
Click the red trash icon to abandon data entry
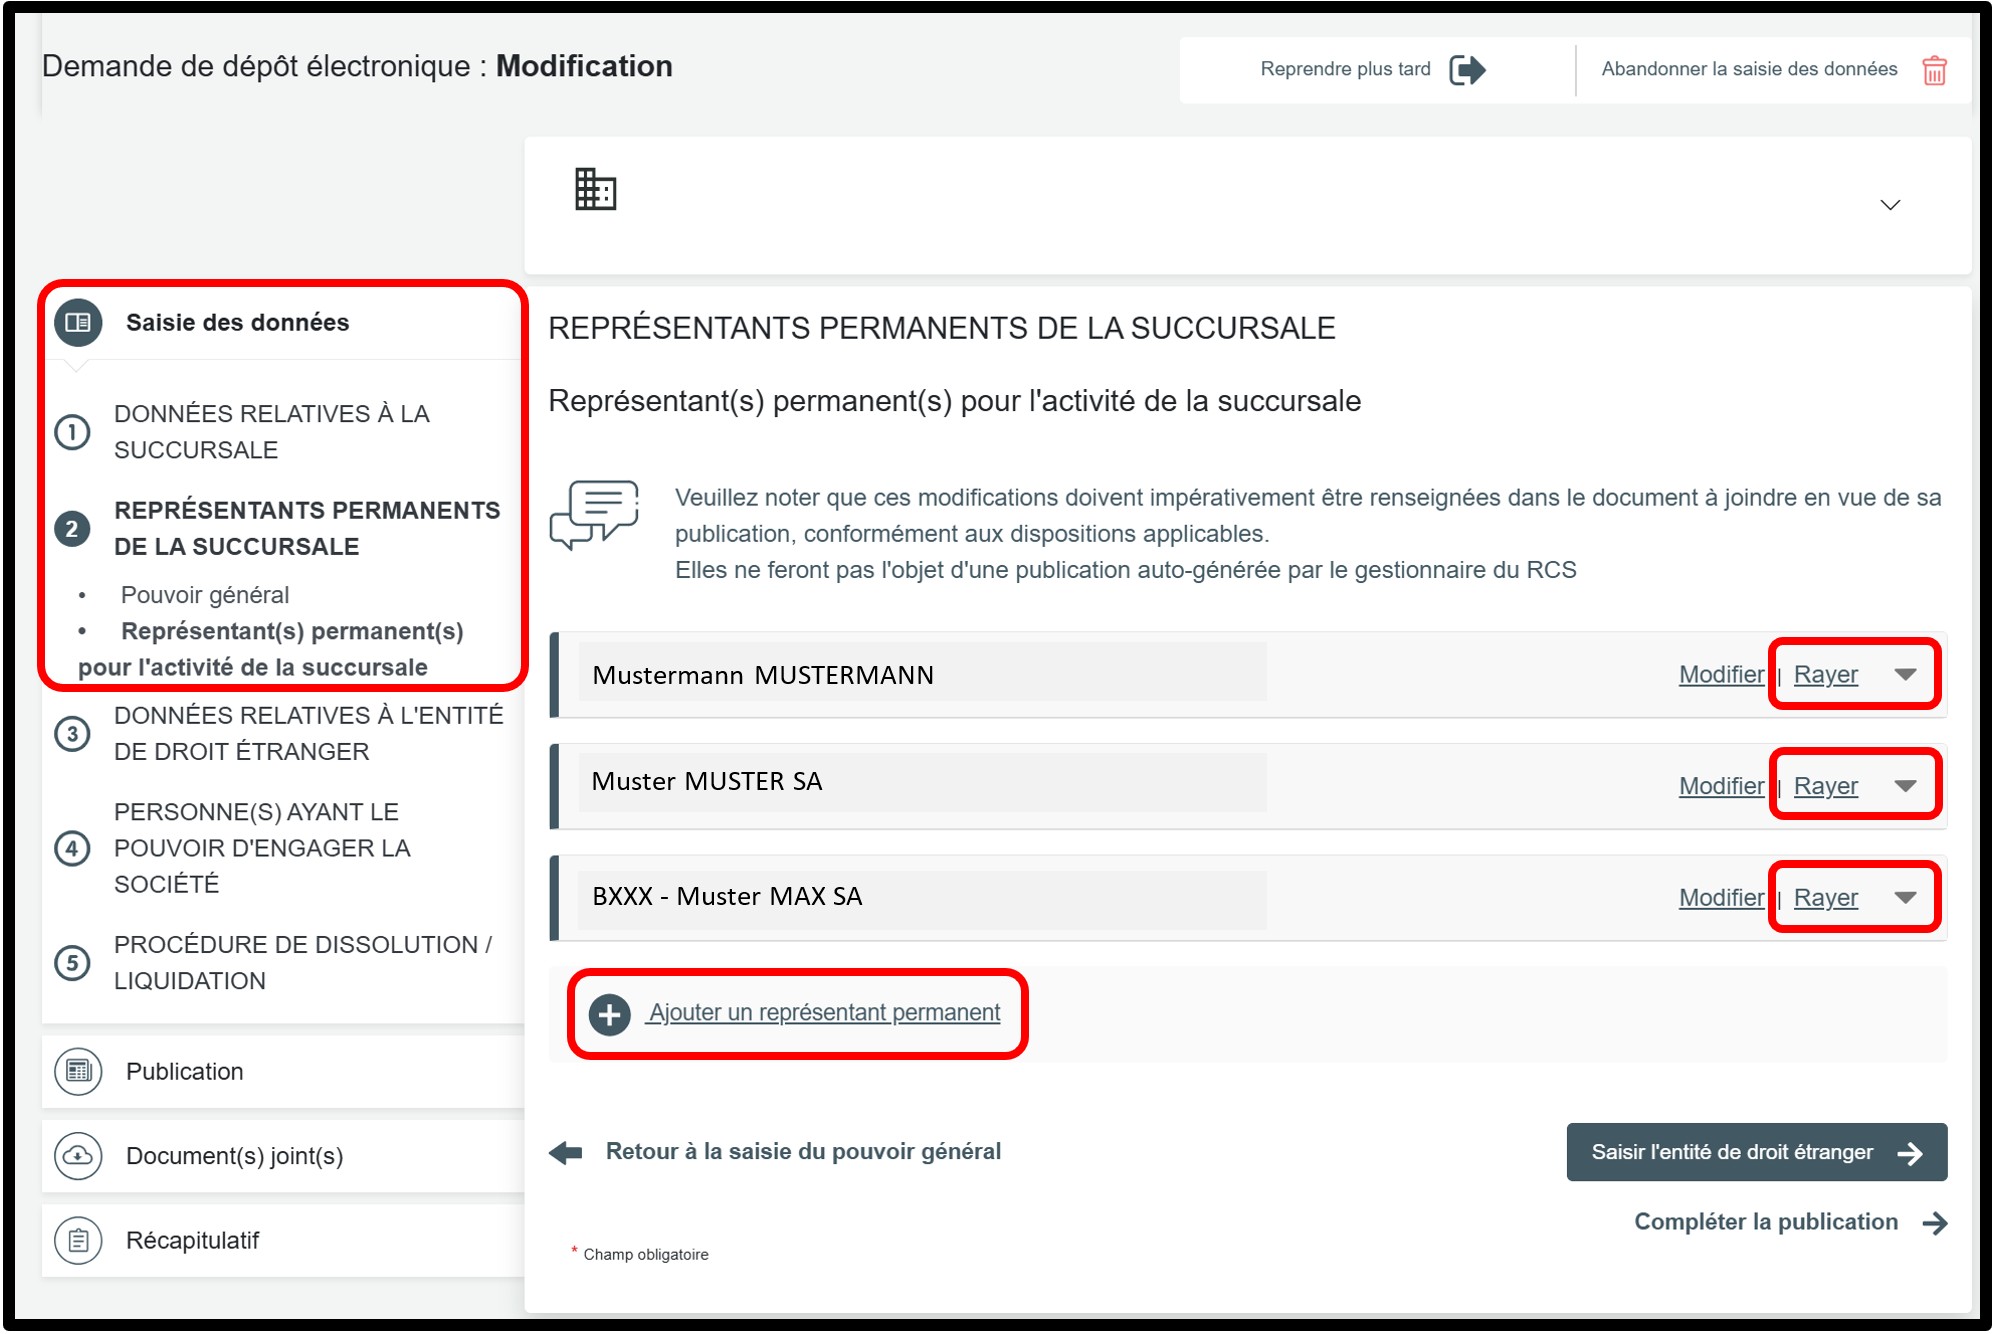(1934, 70)
